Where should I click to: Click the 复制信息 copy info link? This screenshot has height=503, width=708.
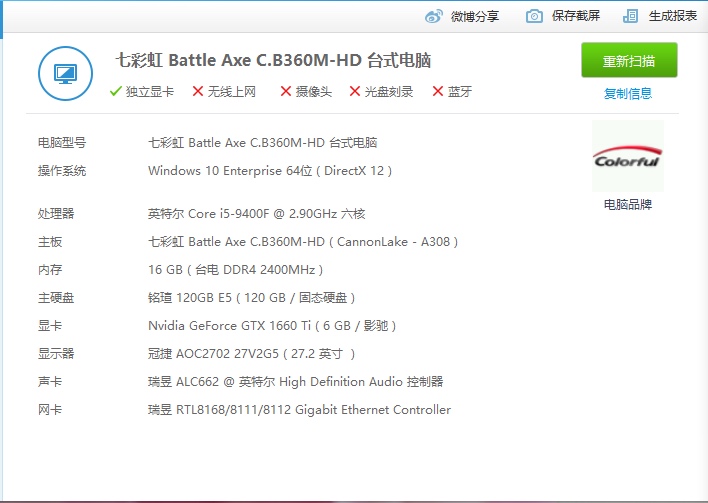(628, 93)
